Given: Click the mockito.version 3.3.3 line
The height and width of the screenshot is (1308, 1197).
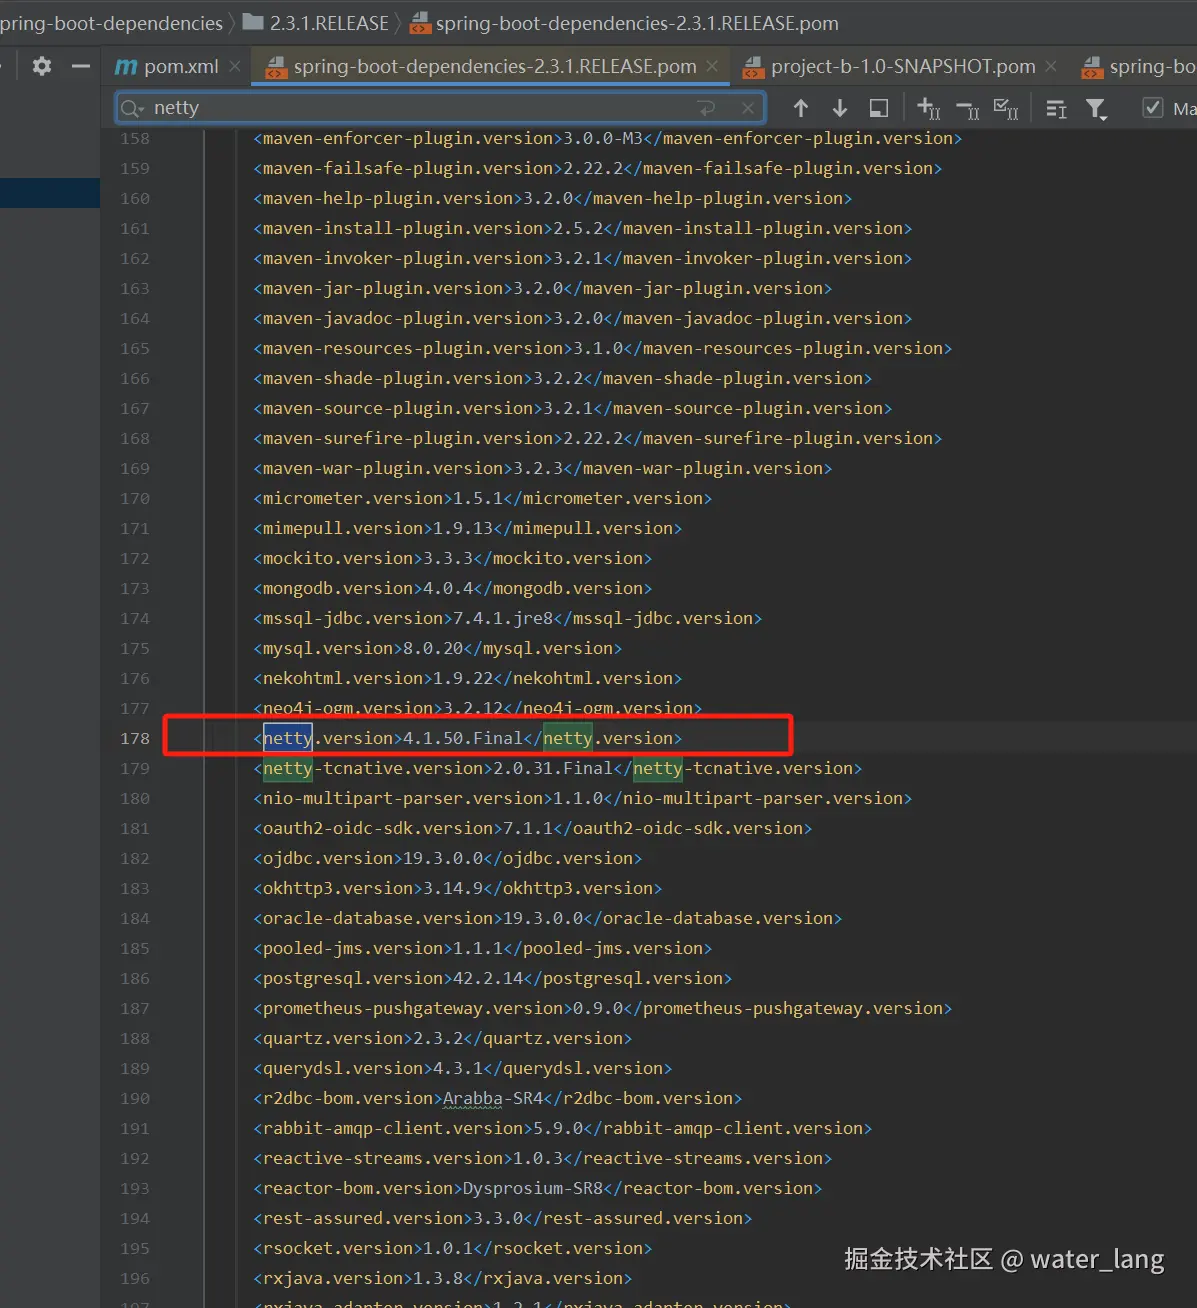Looking at the screenshot, I should point(452,558).
